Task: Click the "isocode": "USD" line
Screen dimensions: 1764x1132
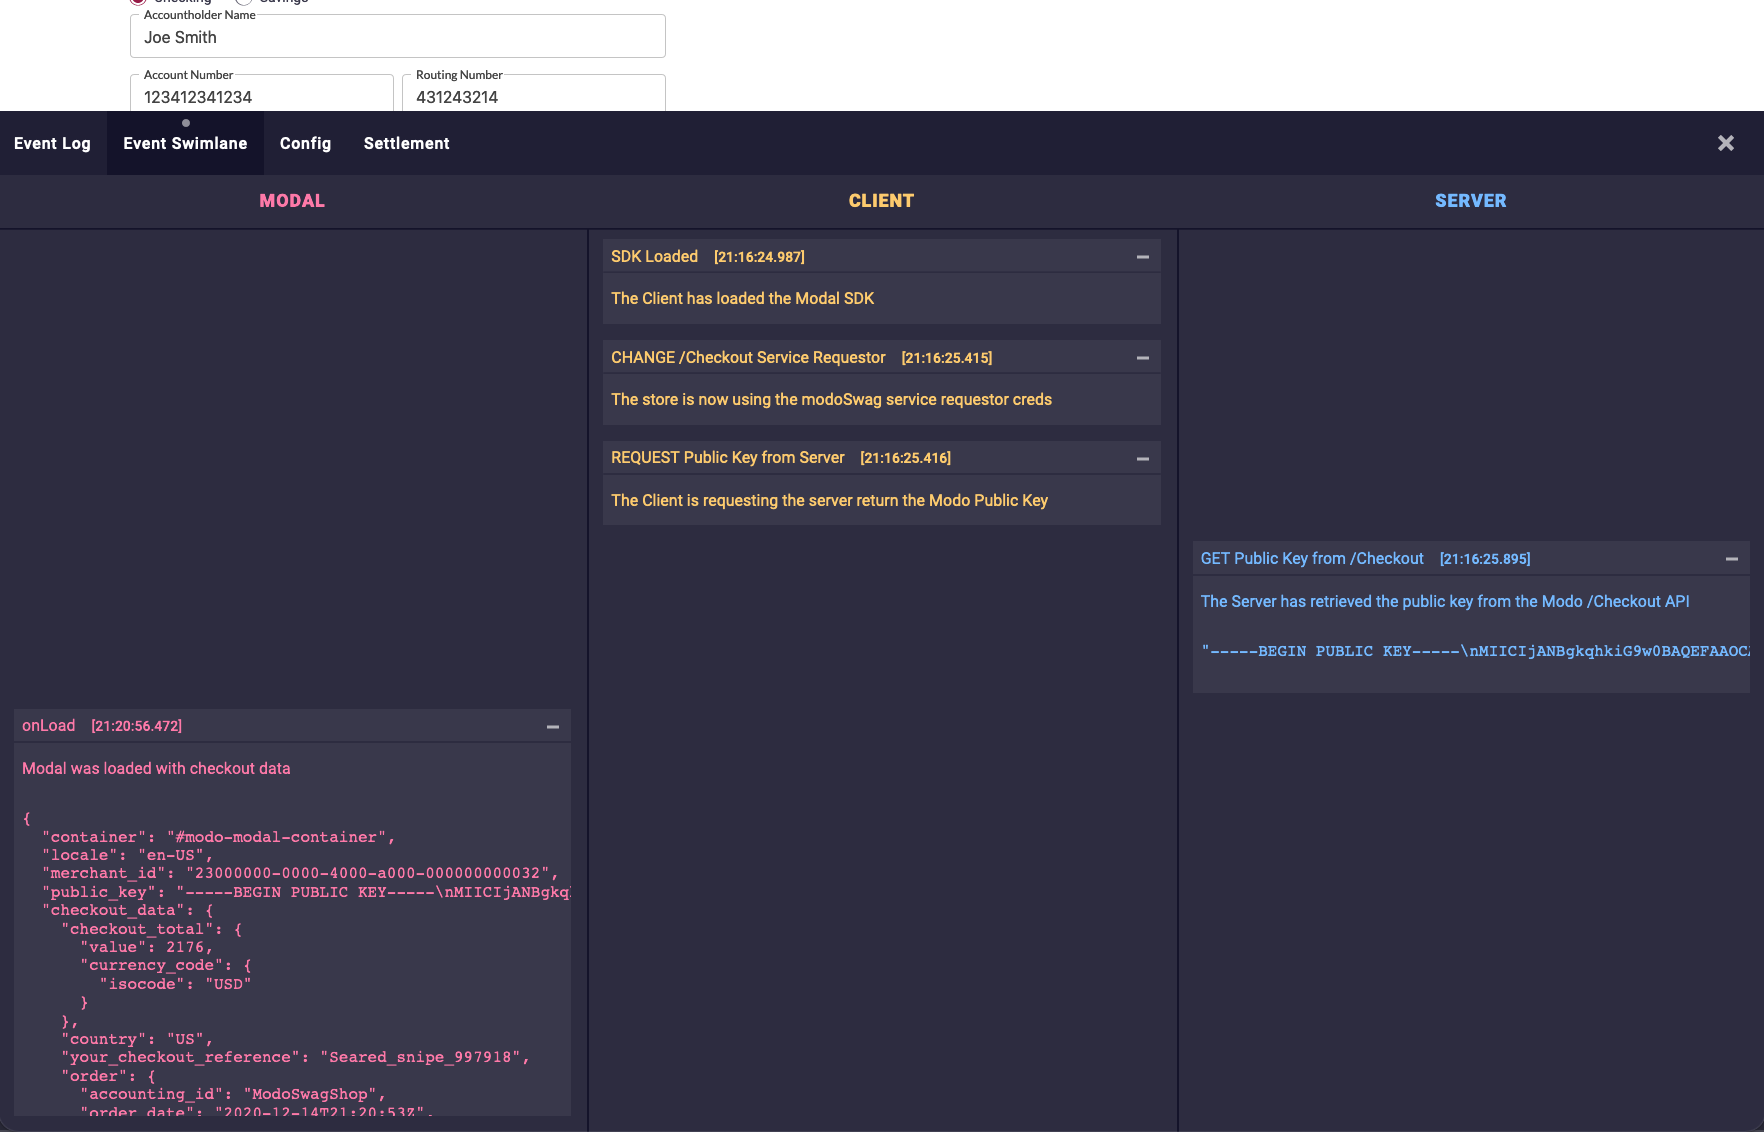Action: [175, 984]
